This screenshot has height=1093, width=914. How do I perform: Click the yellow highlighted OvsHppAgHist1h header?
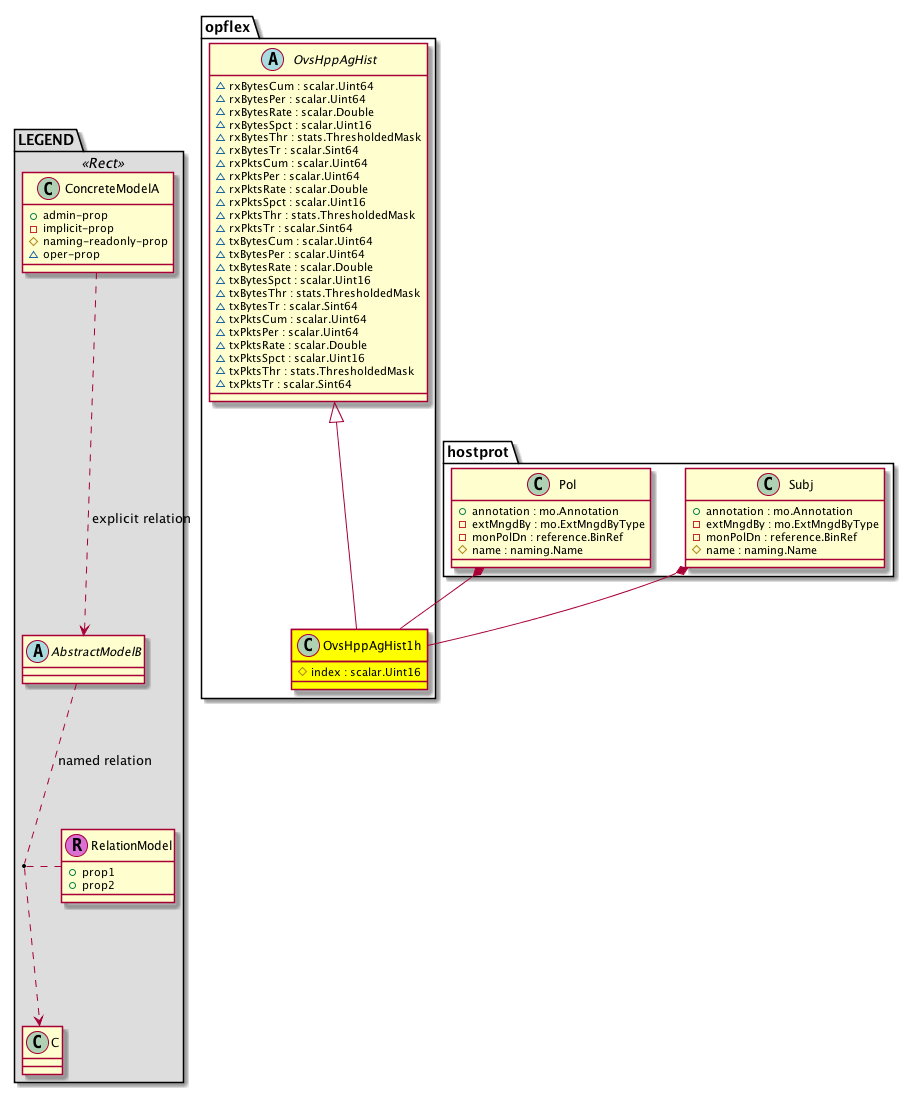pos(359,646)
